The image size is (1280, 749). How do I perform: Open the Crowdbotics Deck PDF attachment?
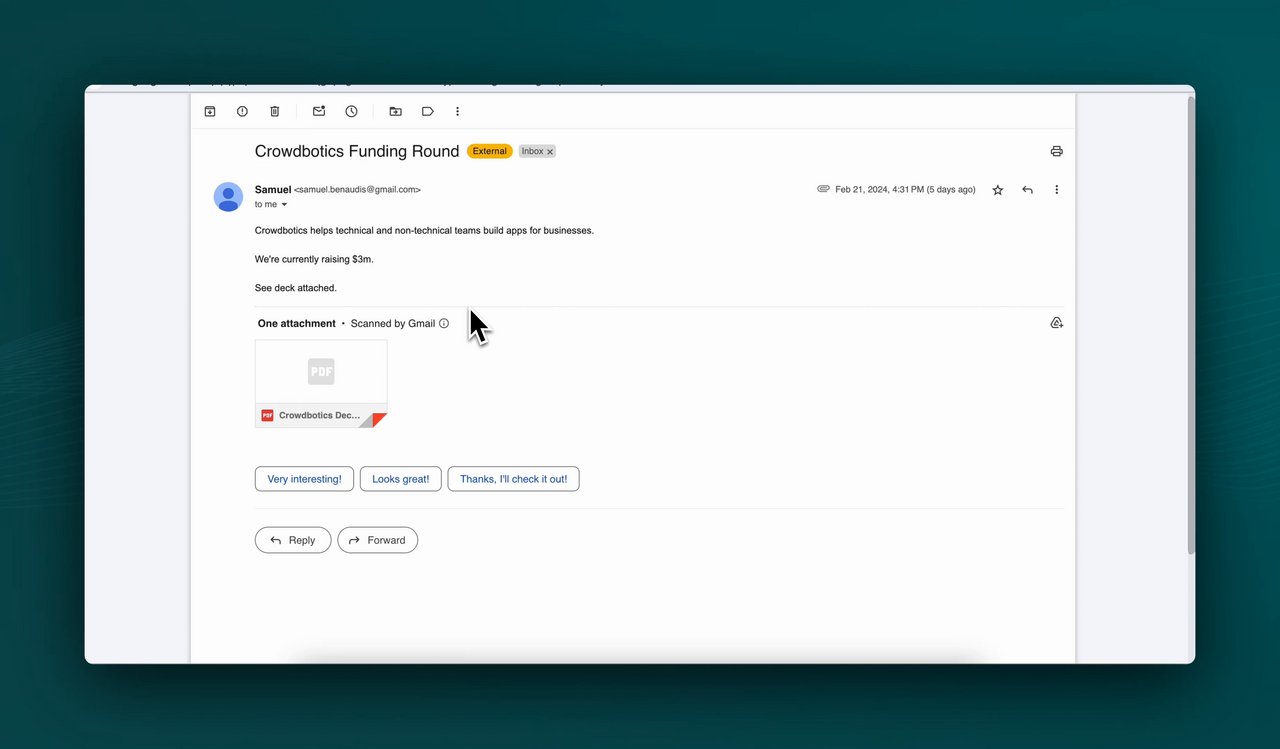tap(321, 384)
